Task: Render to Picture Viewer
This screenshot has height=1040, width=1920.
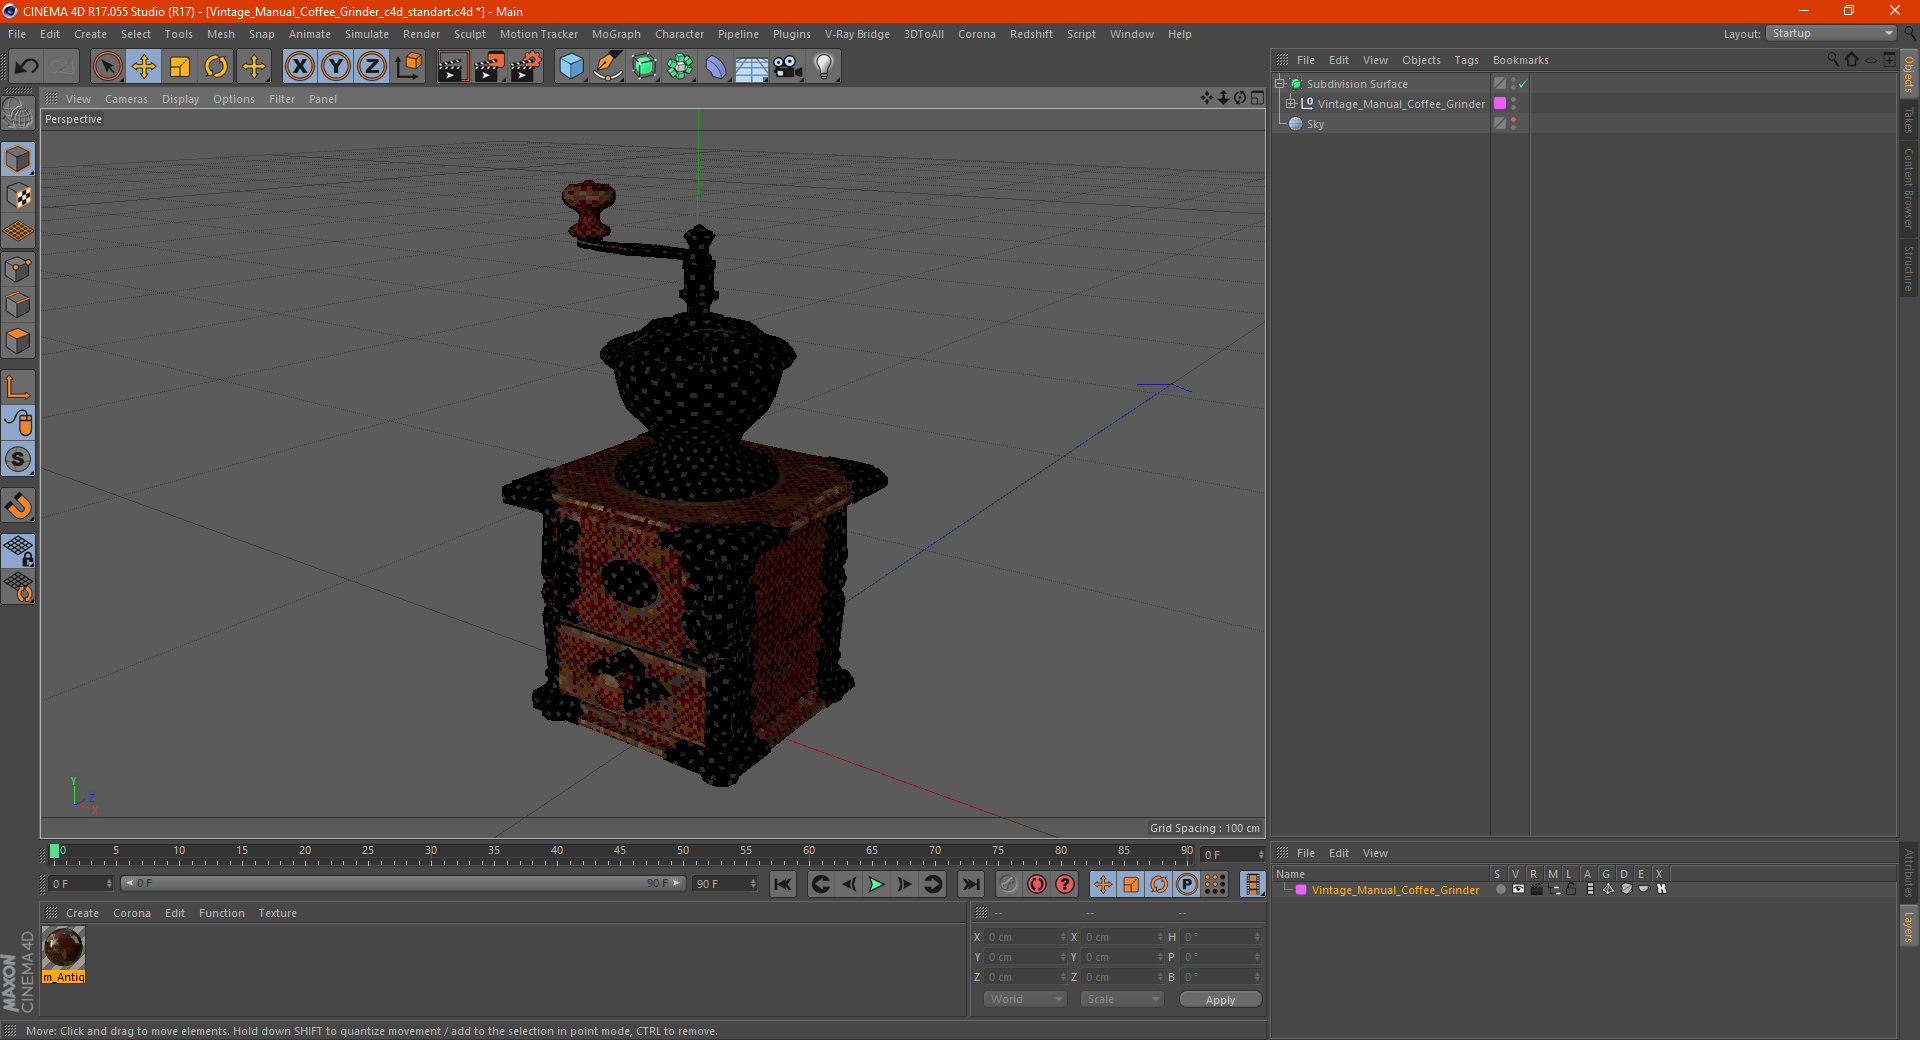Action: pos(489,67)
